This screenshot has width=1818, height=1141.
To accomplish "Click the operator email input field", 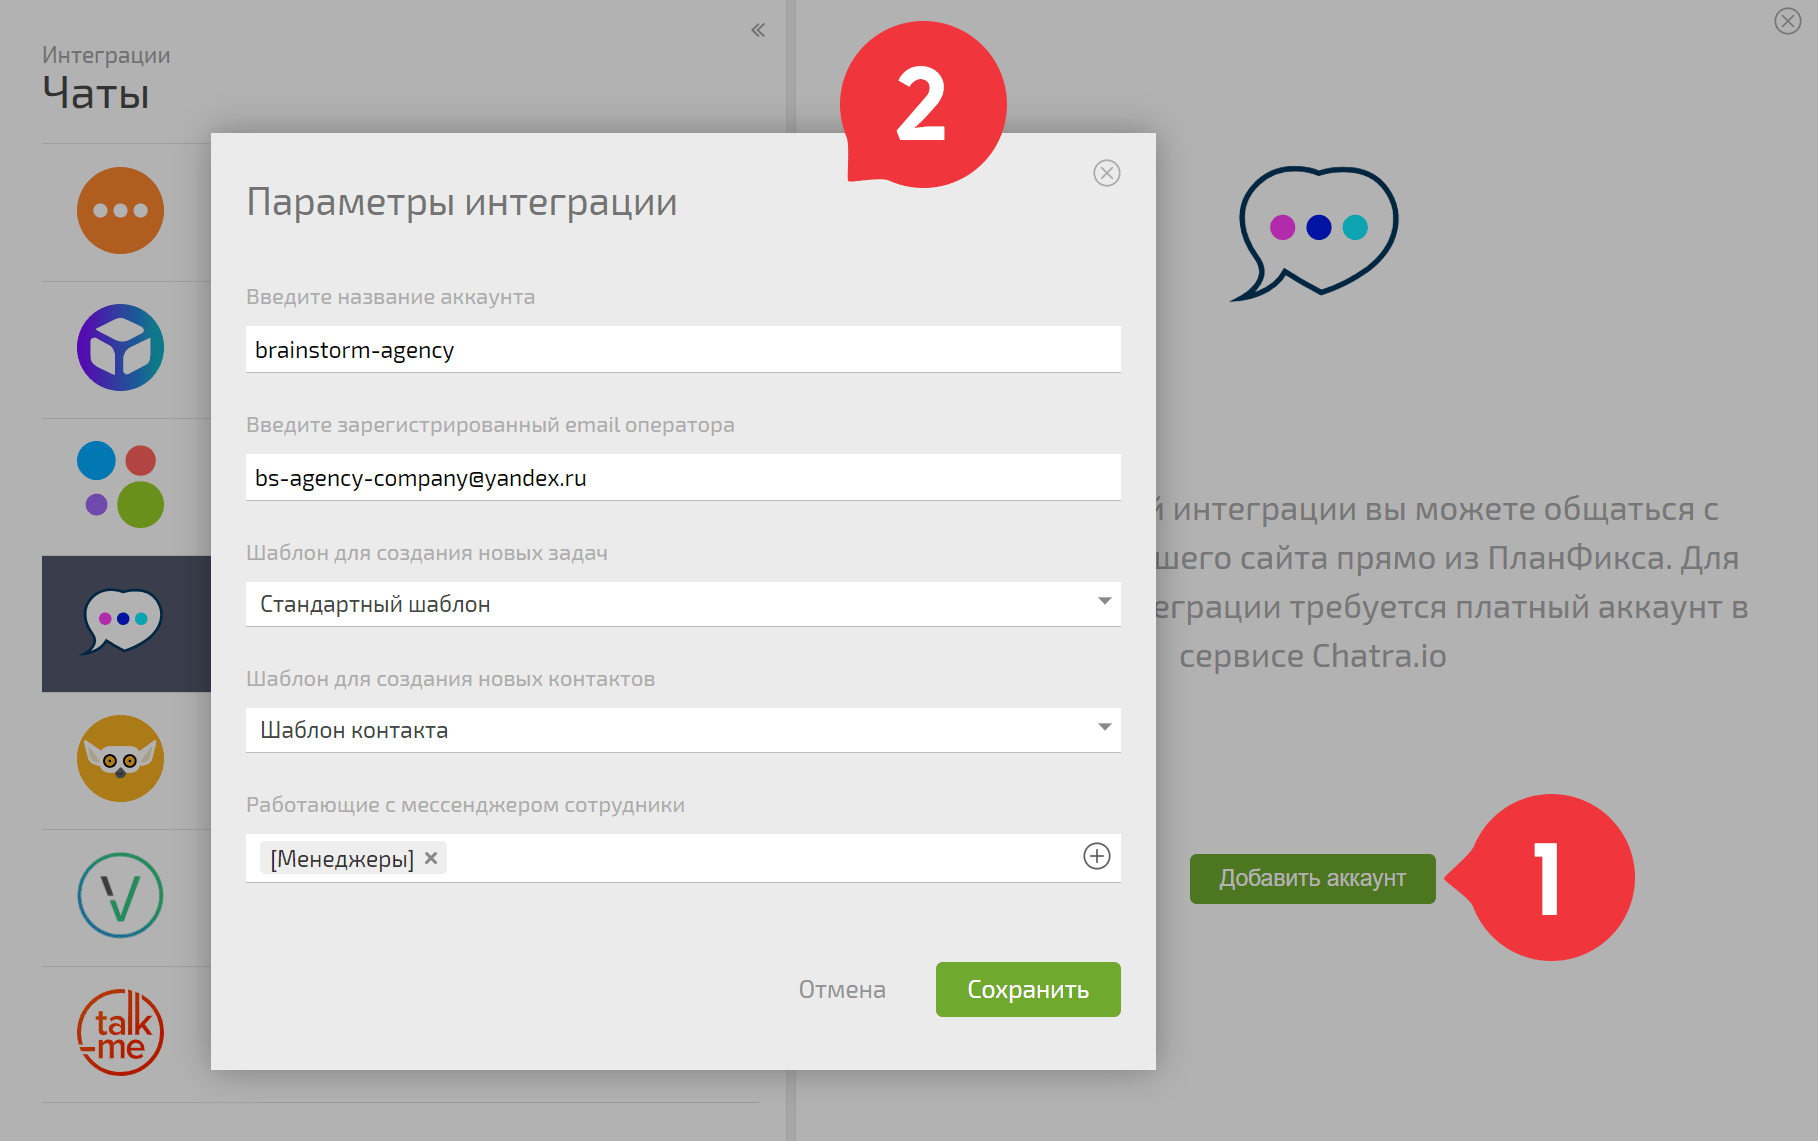I will coord(683,478).
